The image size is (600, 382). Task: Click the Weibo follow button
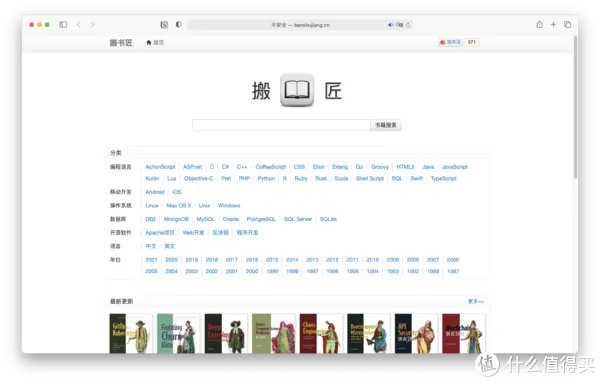[x=451, y=42]
